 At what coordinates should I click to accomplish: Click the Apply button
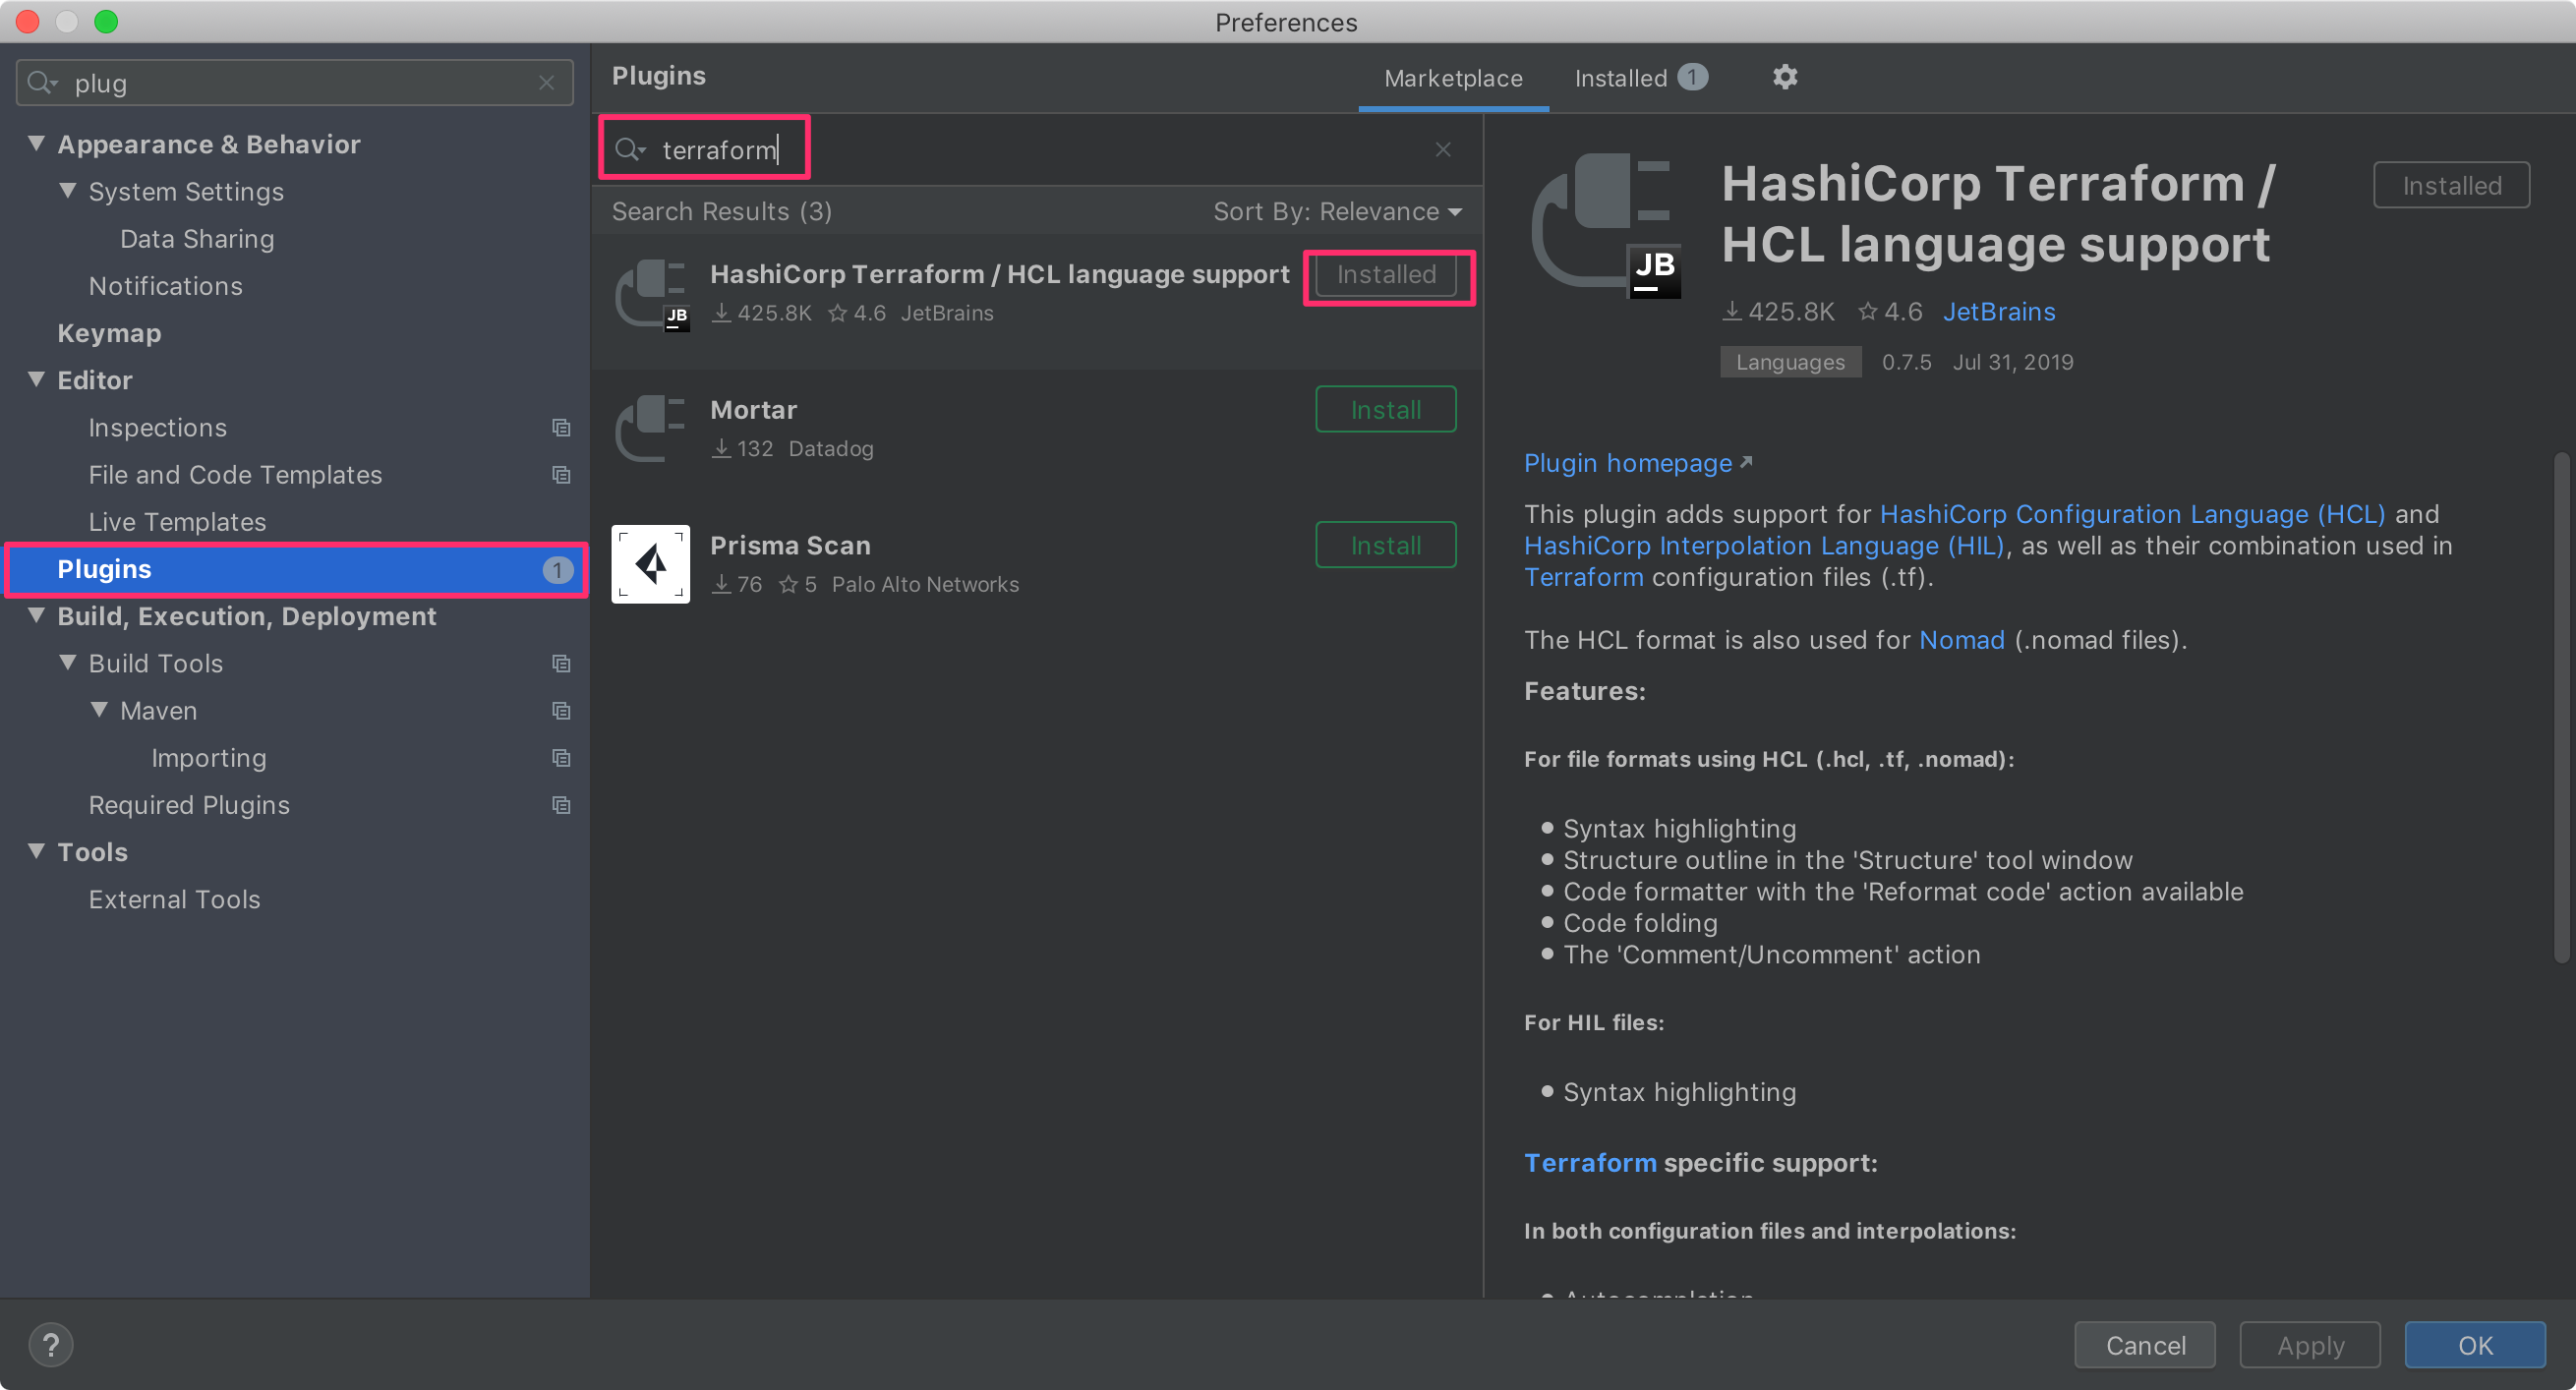pos(2310,1346)
